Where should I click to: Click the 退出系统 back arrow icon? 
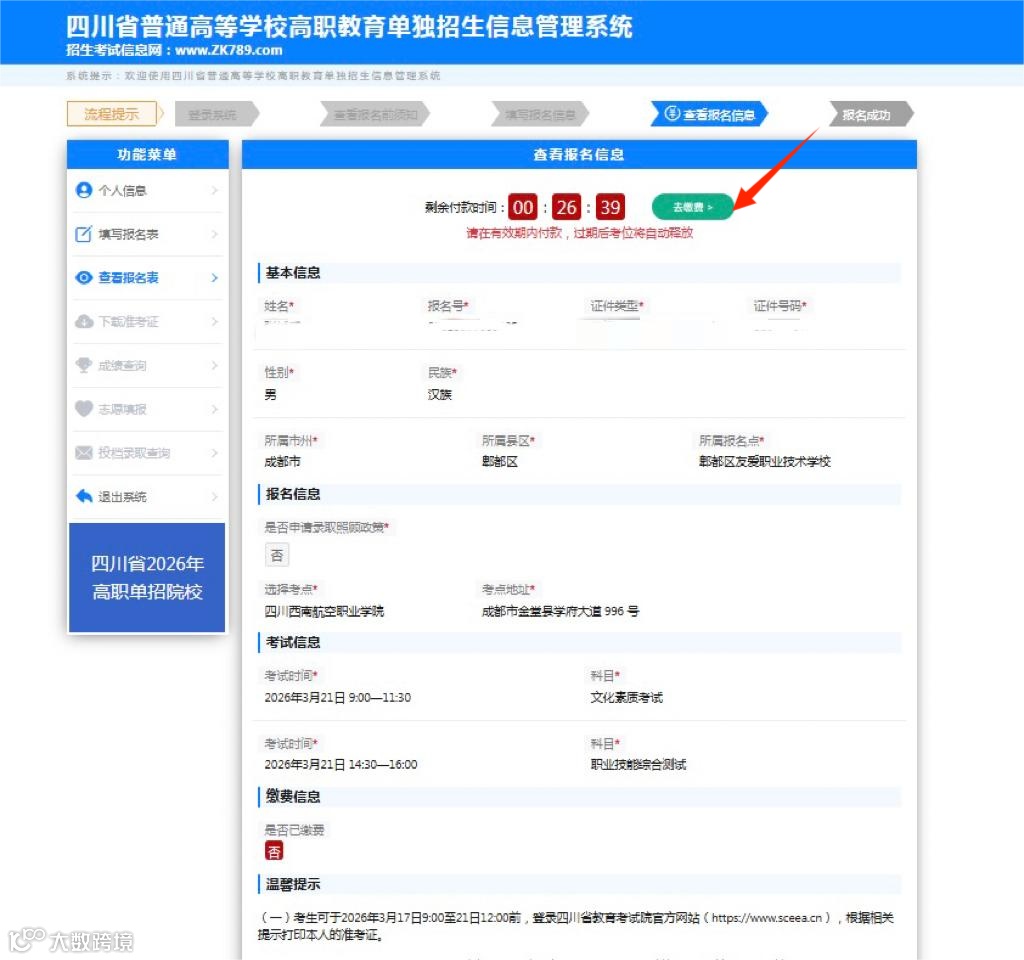pyautogui.click(x=84, y=496)
